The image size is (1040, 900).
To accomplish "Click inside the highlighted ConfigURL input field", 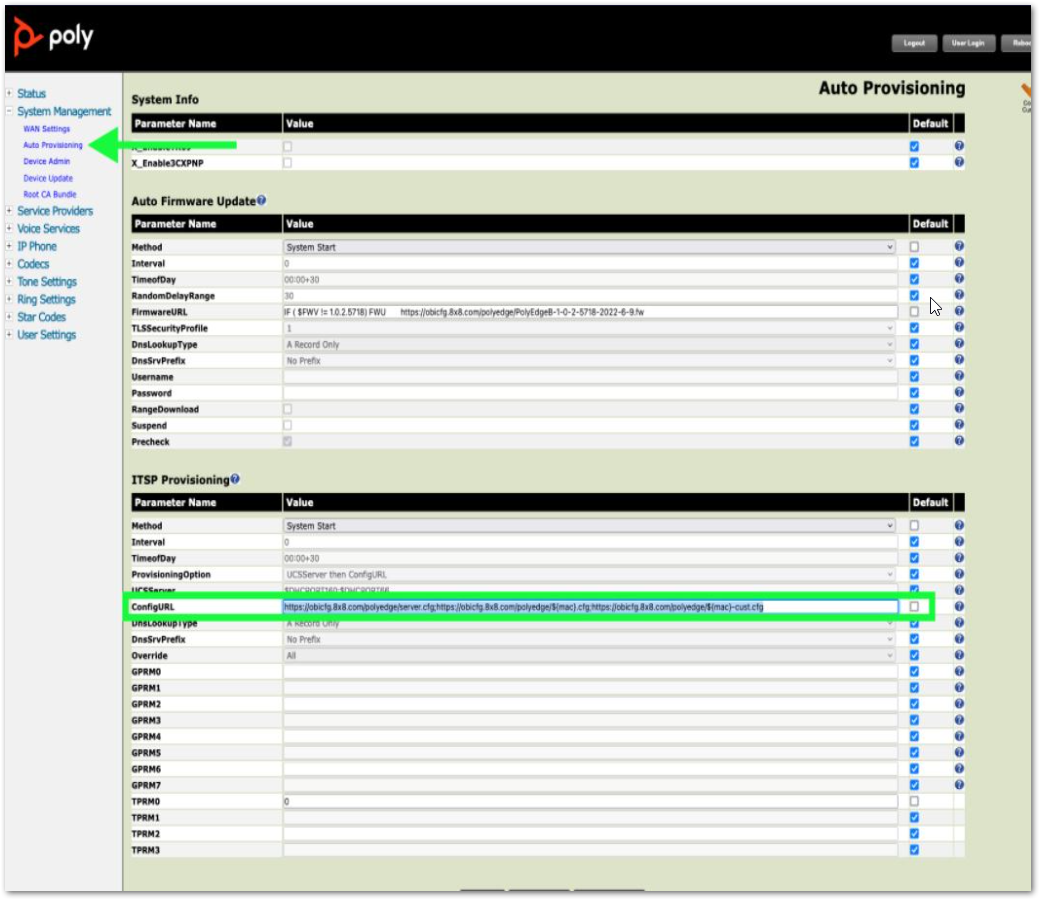I will [x=590, y=607].
